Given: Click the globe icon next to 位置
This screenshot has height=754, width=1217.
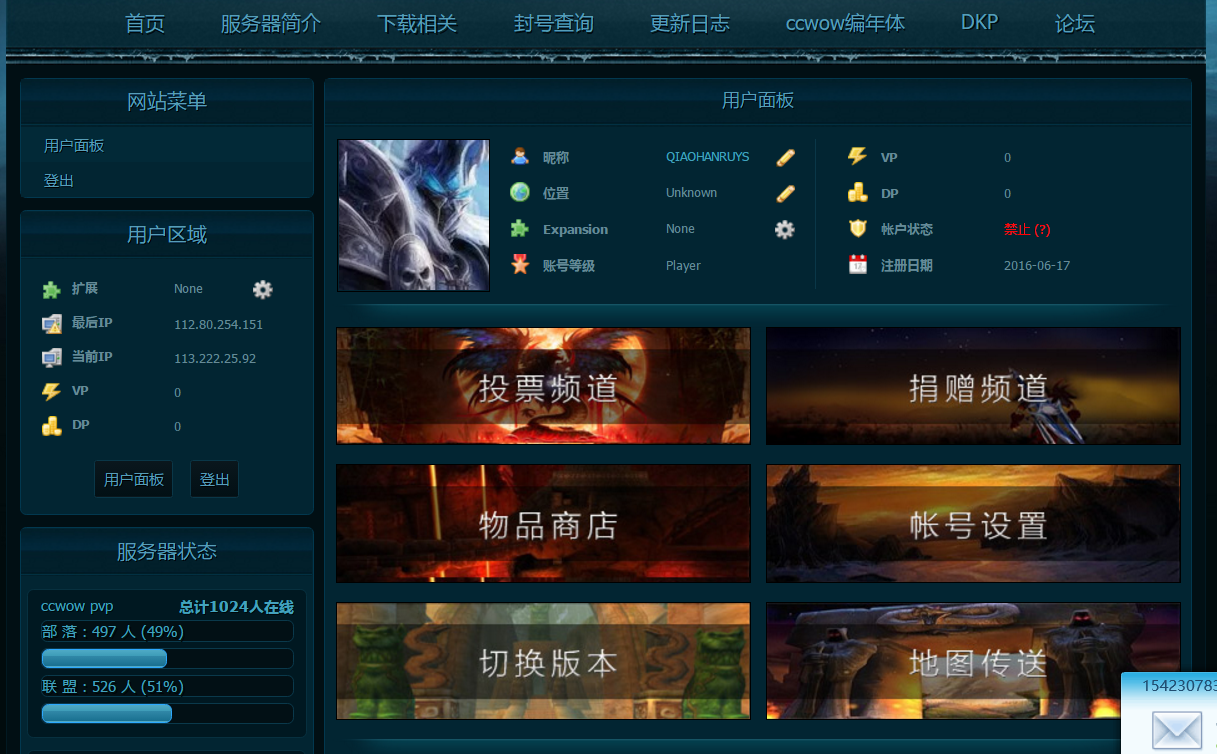Looking at the screenshot, I should [x=520, y=192].
